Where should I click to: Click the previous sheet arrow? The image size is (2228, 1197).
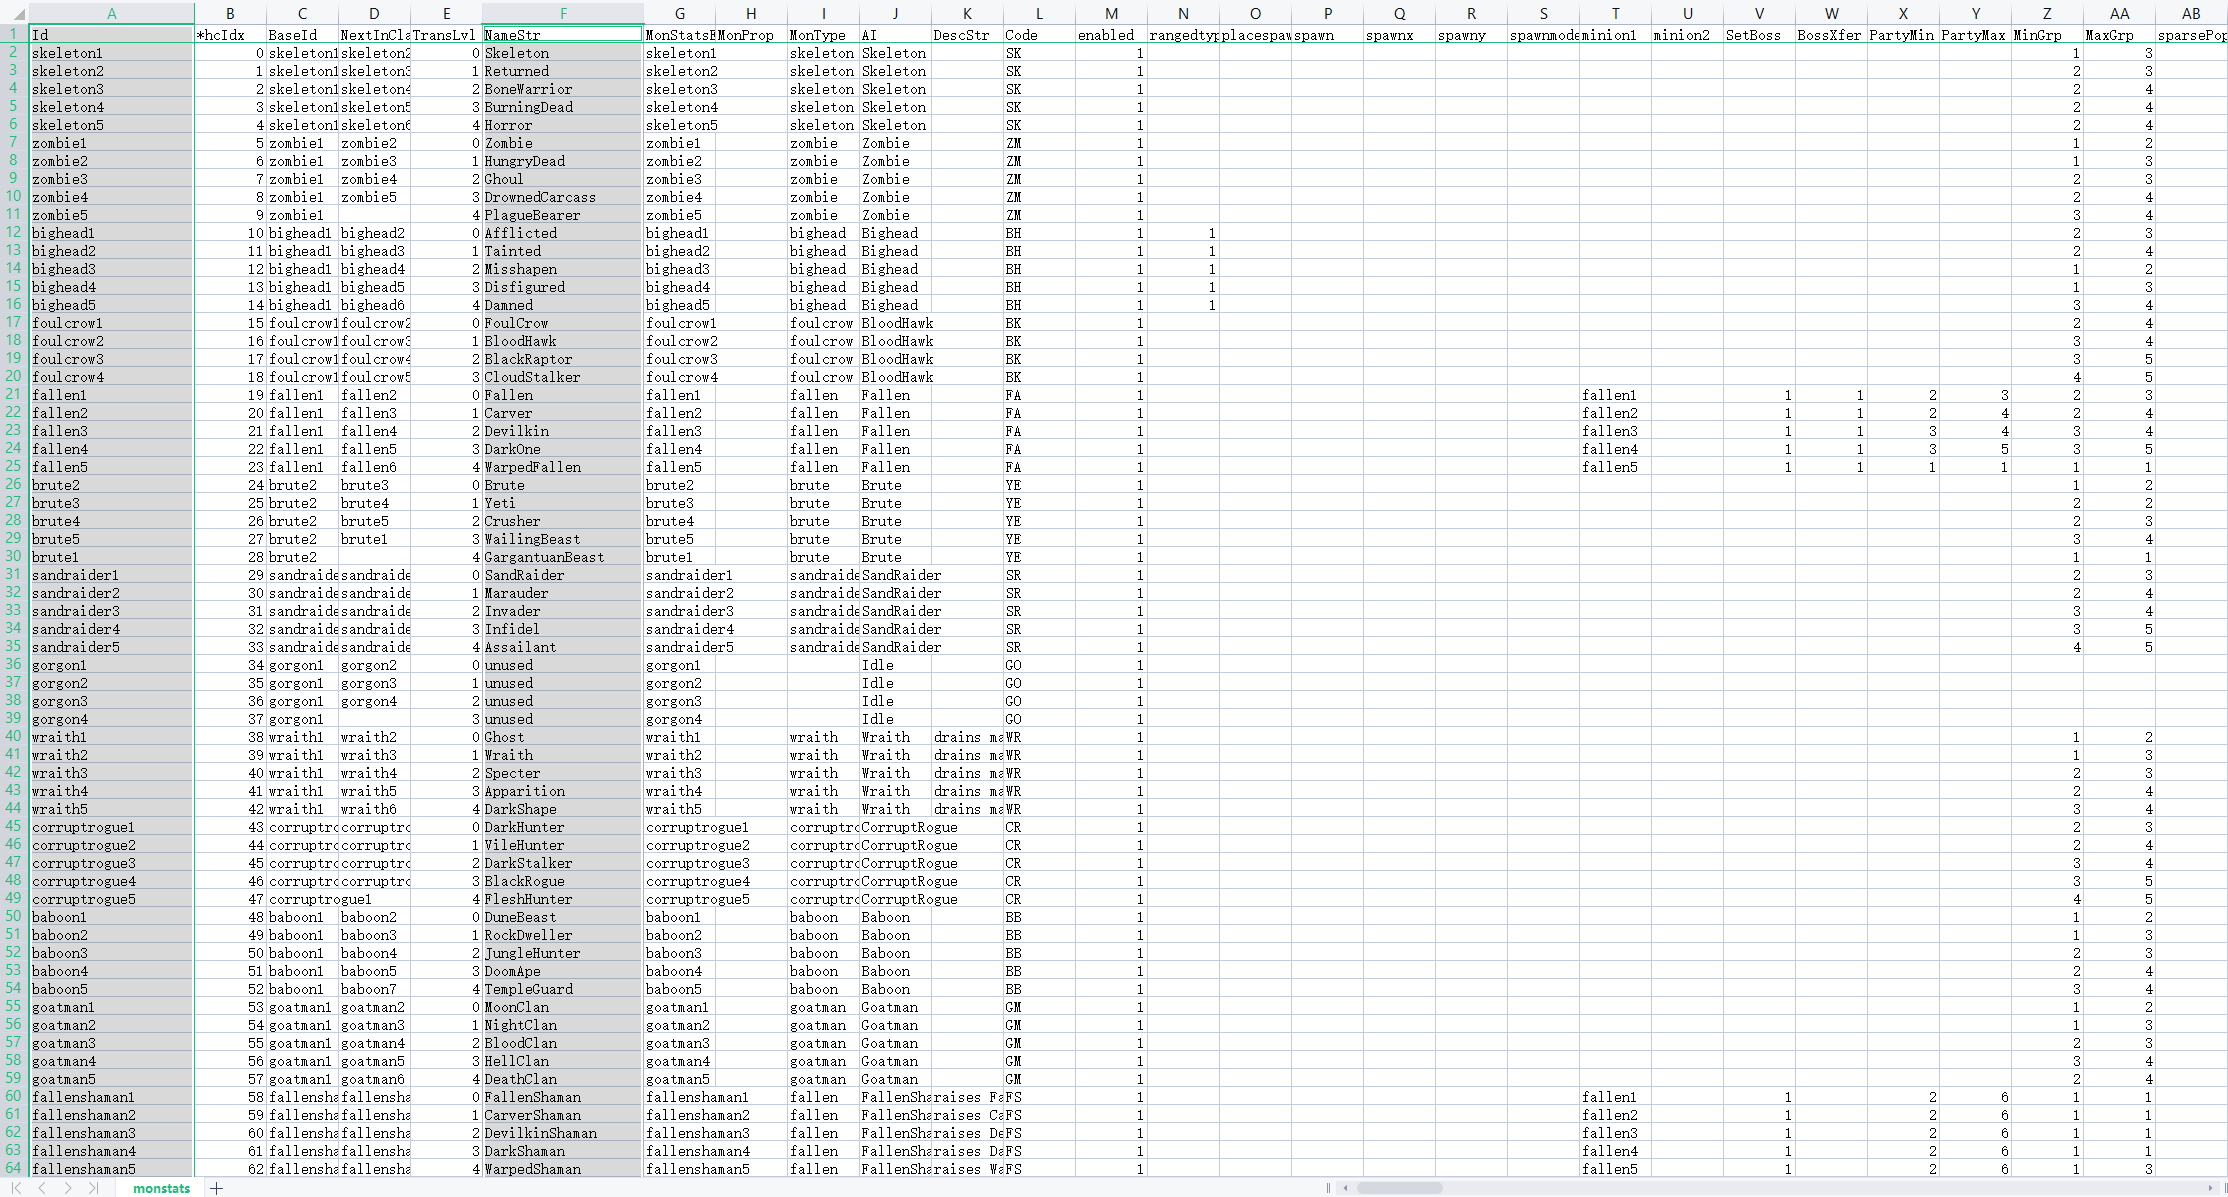point(42,1188)
